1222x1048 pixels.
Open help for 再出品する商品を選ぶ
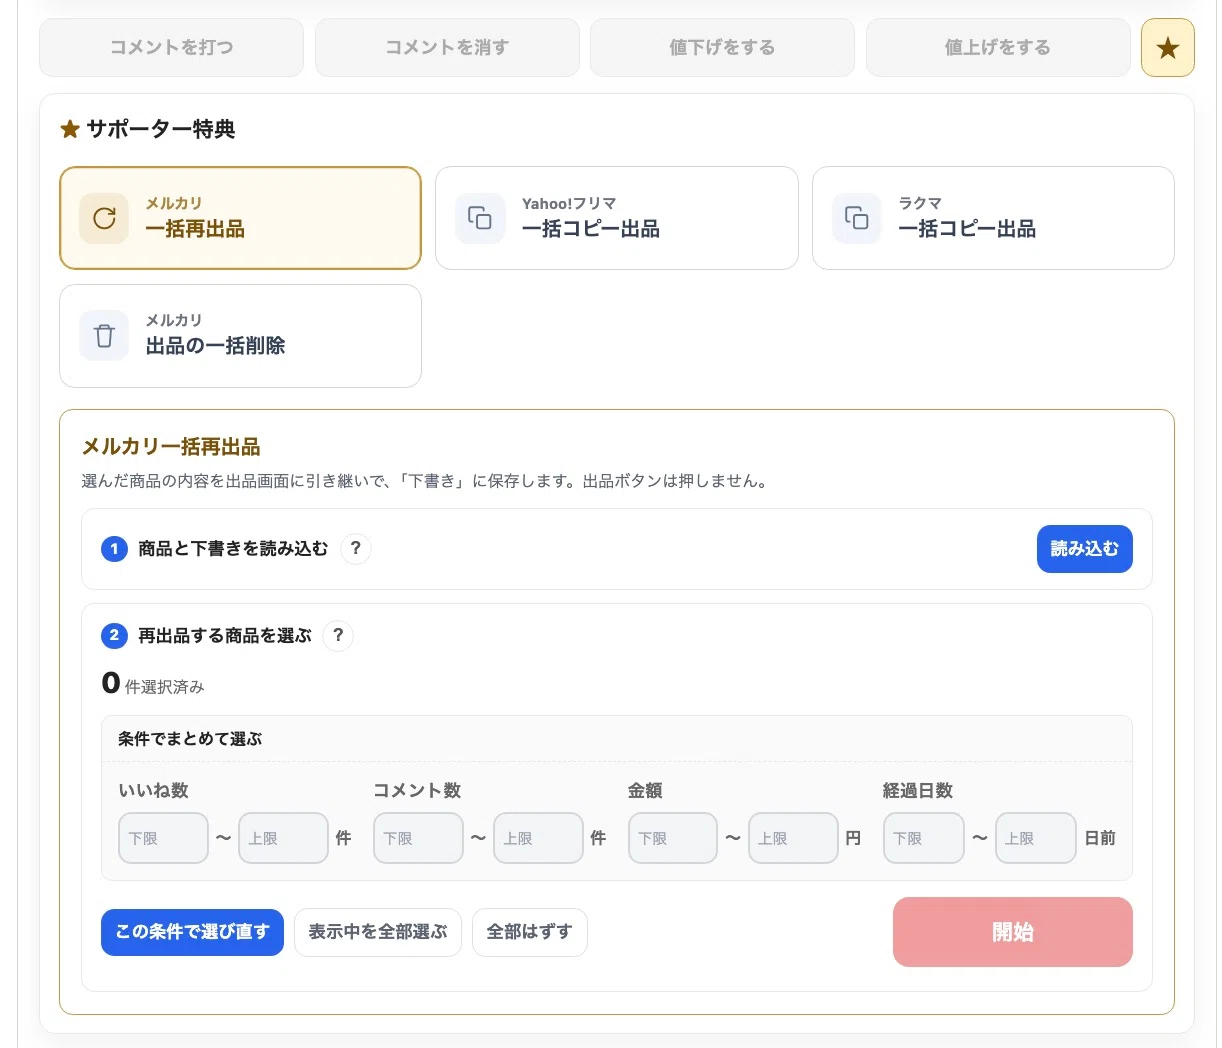click(x=338, y=635)
